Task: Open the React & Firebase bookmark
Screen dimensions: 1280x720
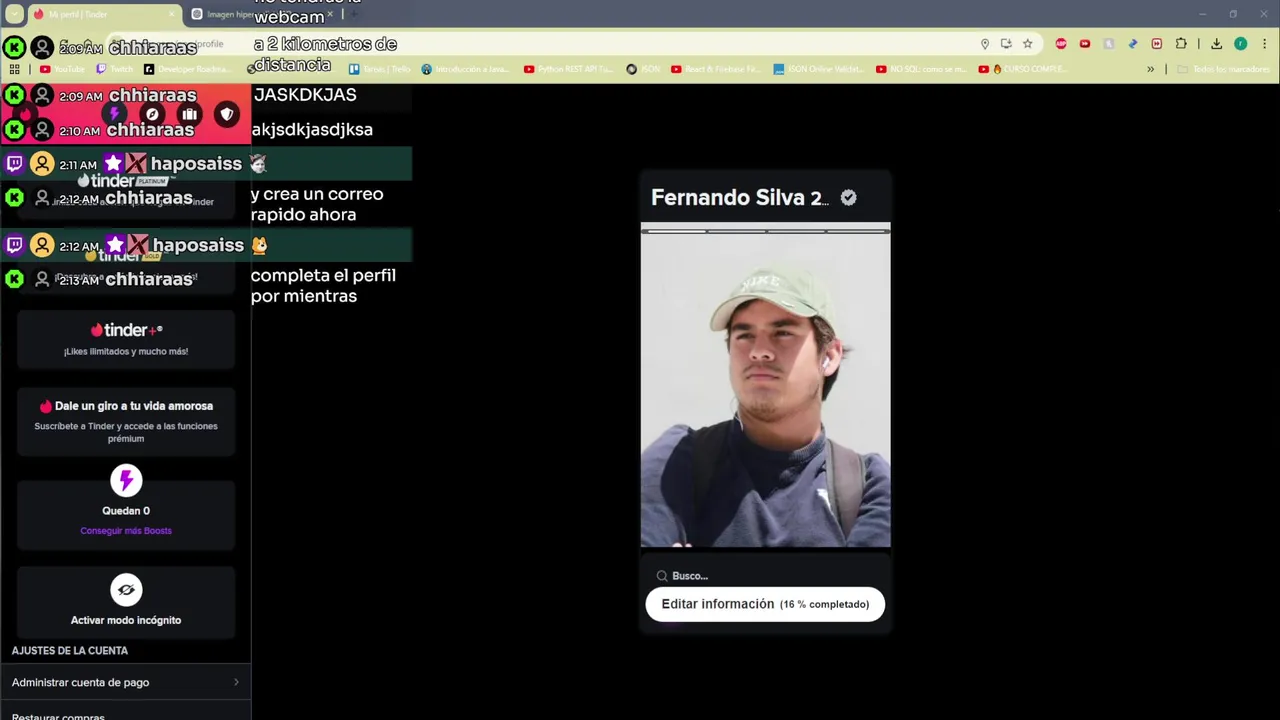Action: tap(716, 69)
